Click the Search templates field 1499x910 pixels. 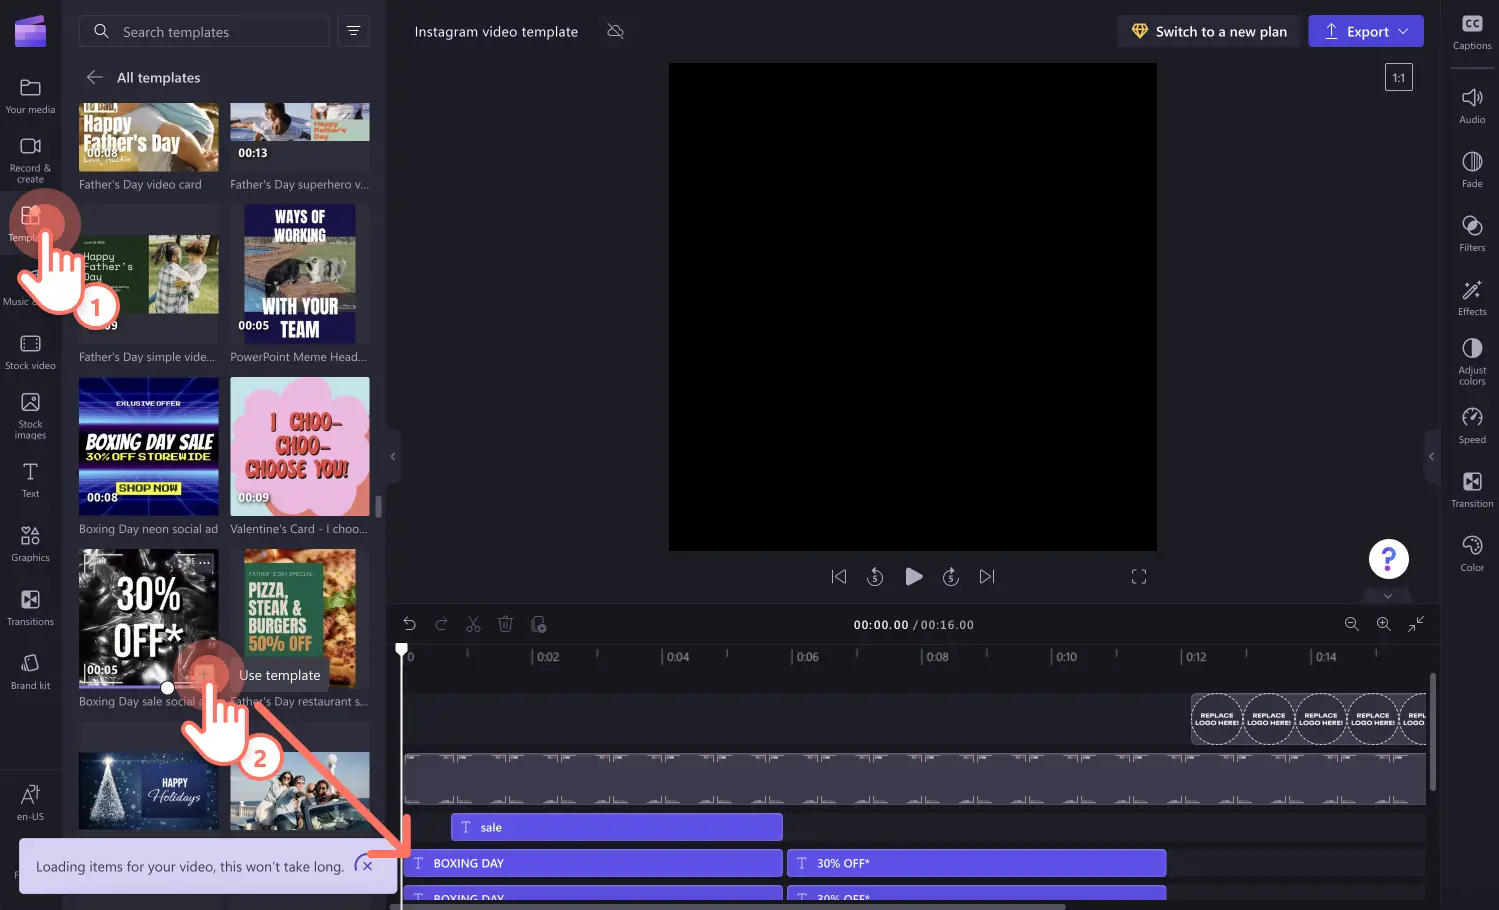click(204, 31)
